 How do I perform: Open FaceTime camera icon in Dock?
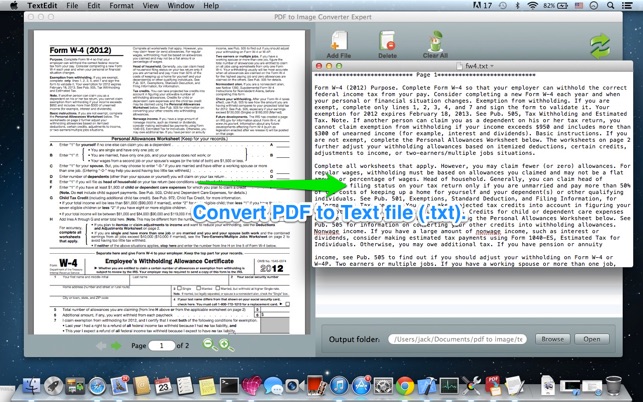pyautogui.click(x=294, y=386)
